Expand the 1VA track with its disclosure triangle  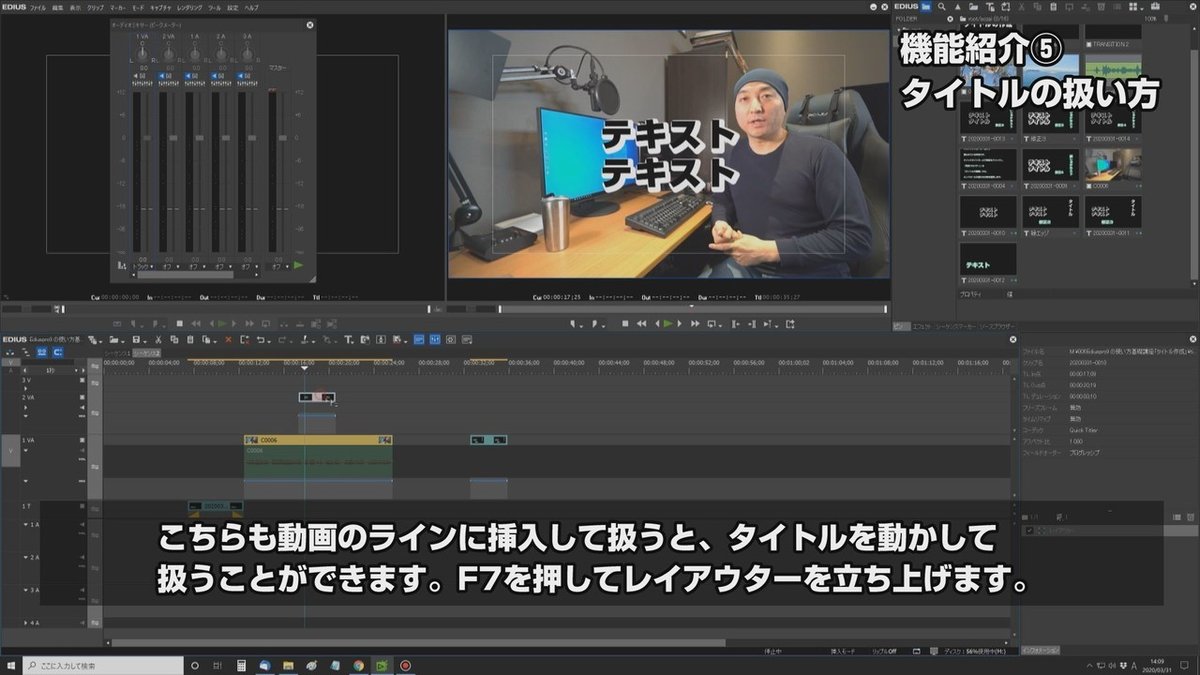click(x=25, y=450)
